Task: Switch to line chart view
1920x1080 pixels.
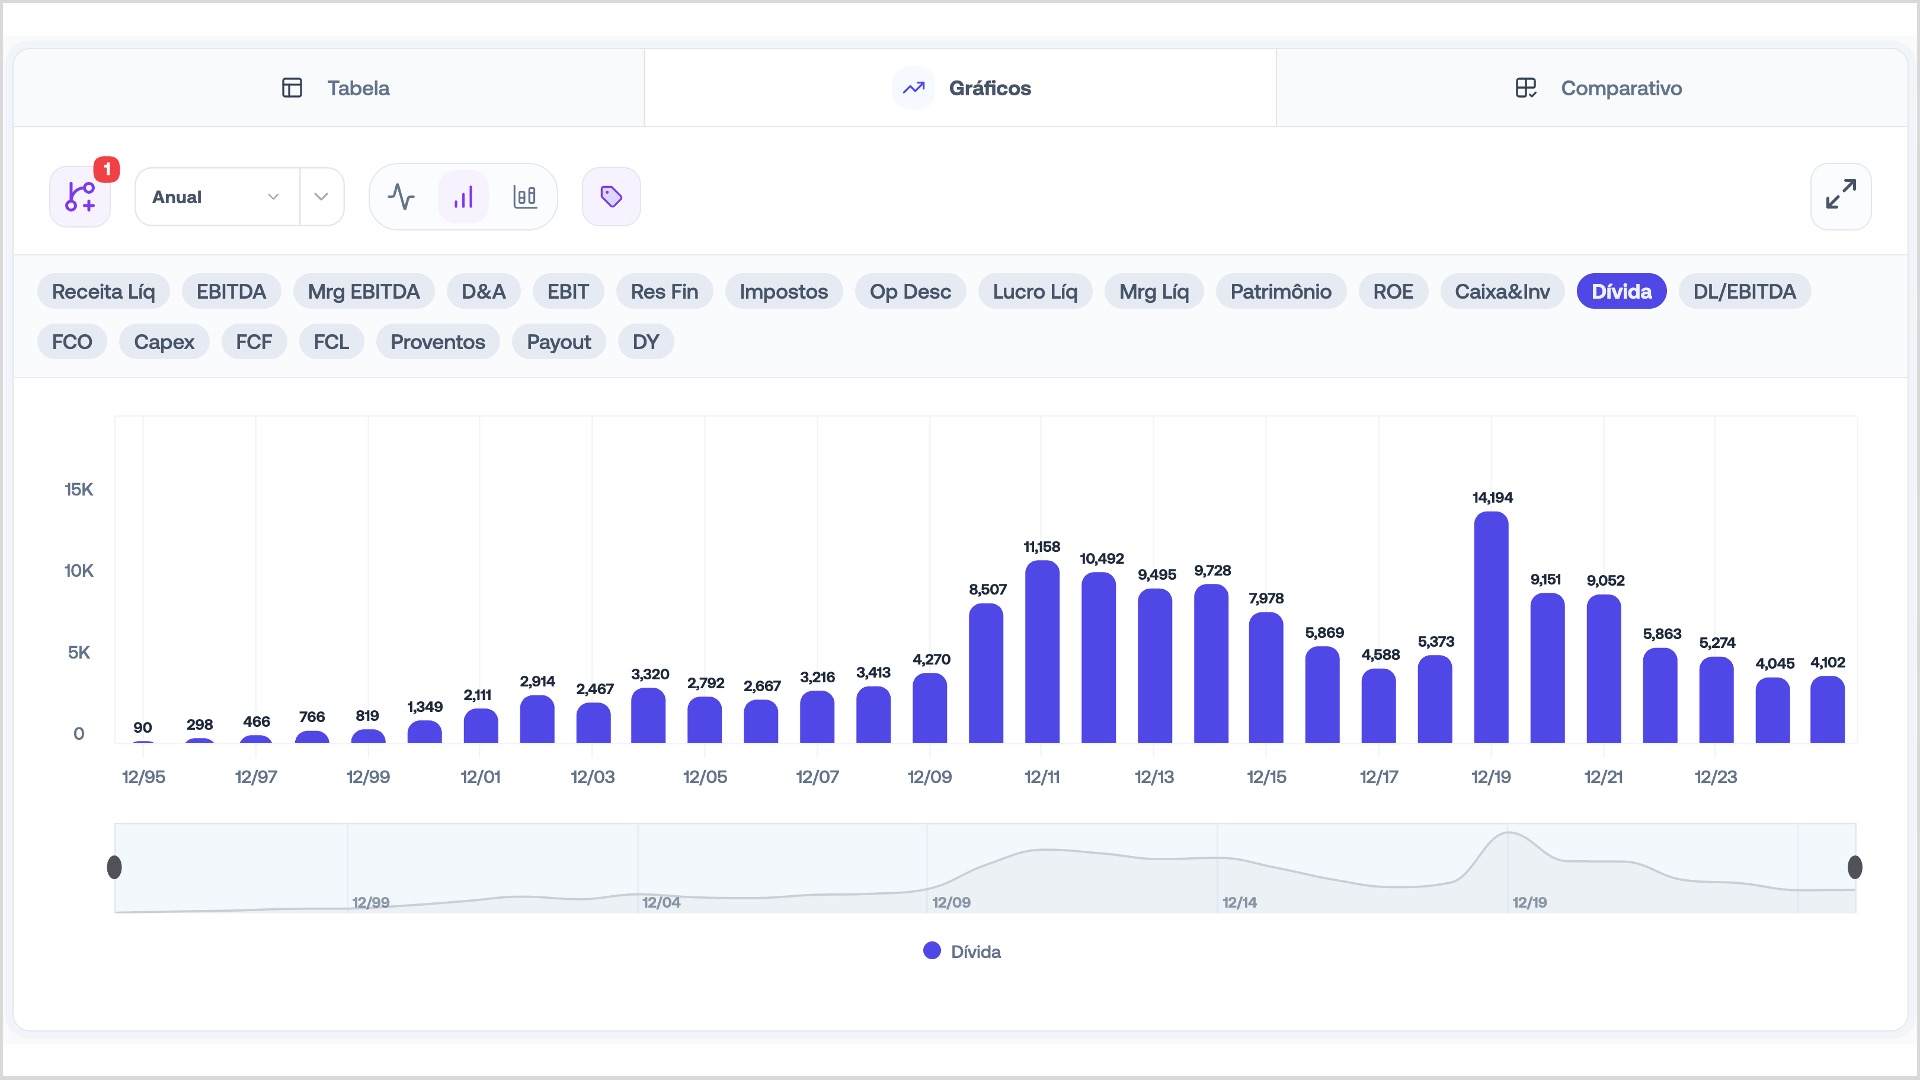Action: point(401,197)
